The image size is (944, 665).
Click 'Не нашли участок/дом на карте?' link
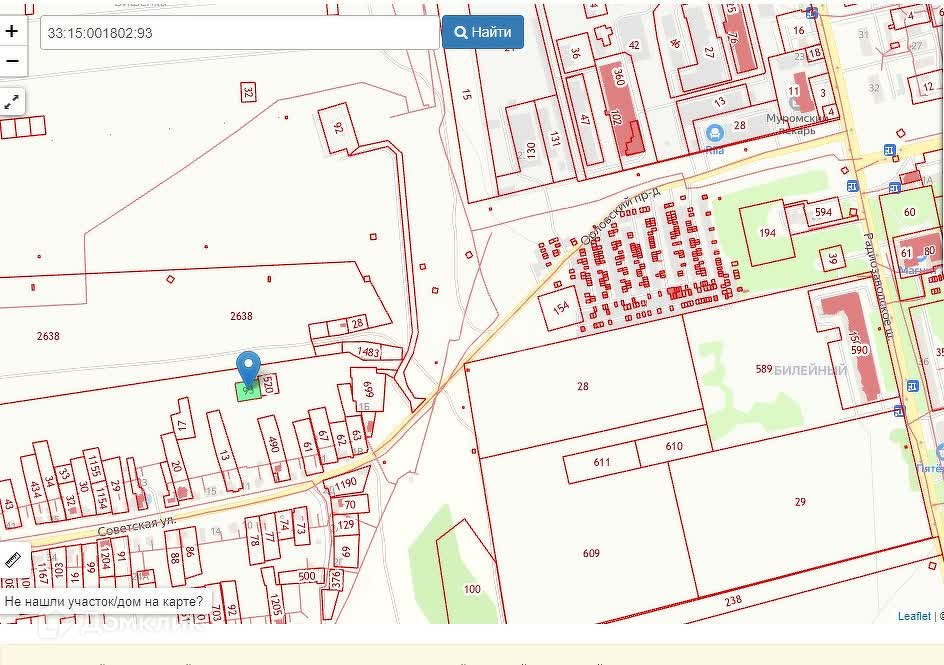click(x=104, y=601)
